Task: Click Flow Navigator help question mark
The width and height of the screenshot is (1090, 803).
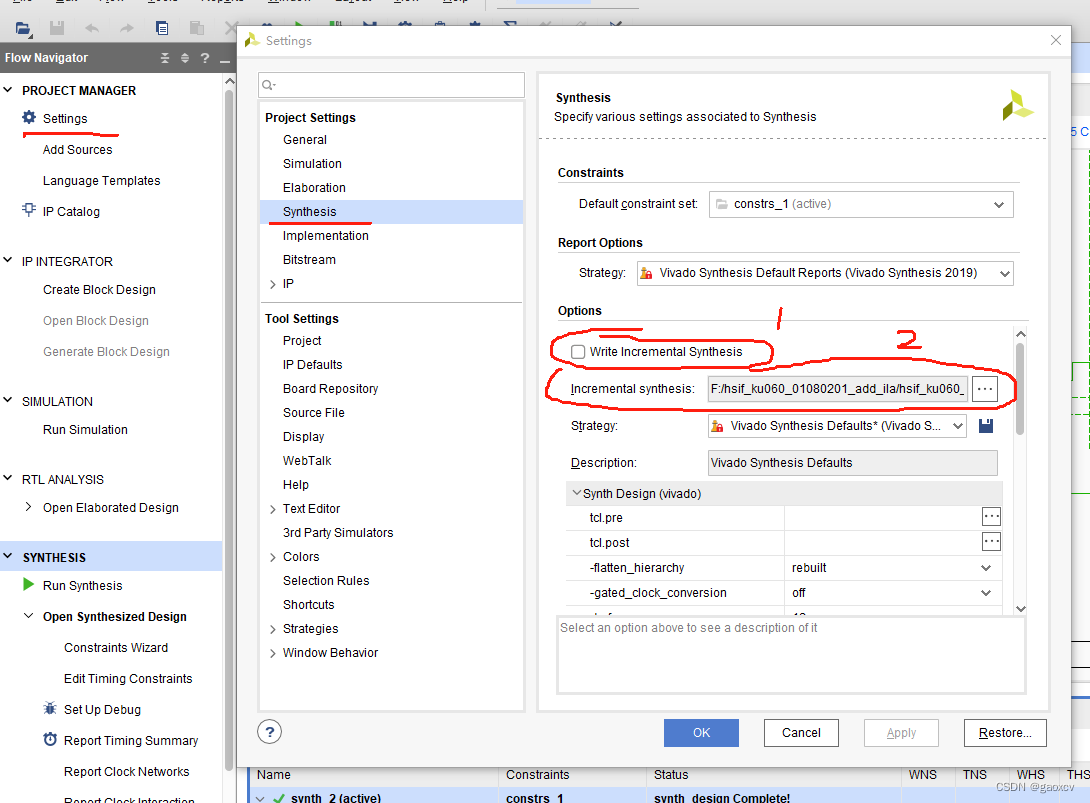Action: tap(205, 58)
